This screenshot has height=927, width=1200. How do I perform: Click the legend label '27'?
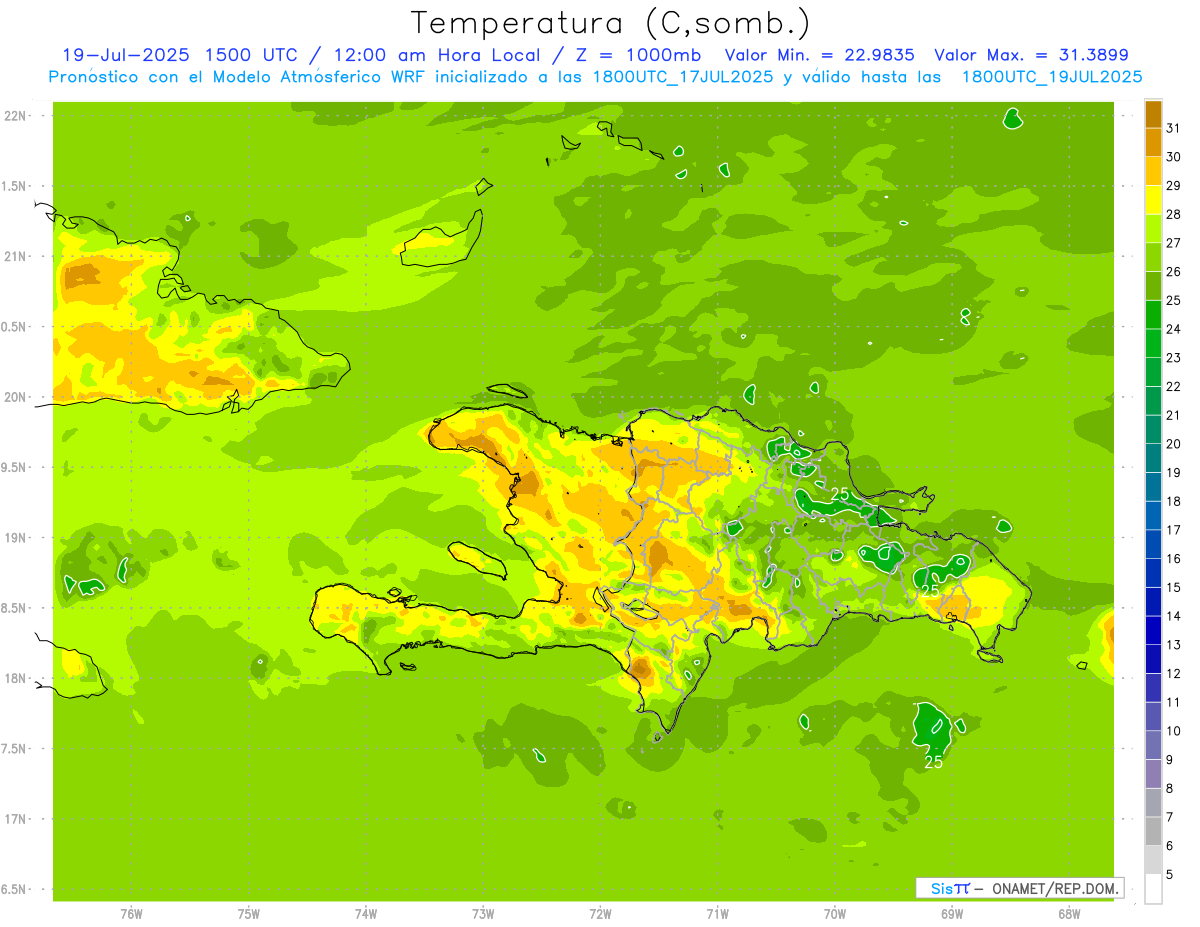[1173, 243]
